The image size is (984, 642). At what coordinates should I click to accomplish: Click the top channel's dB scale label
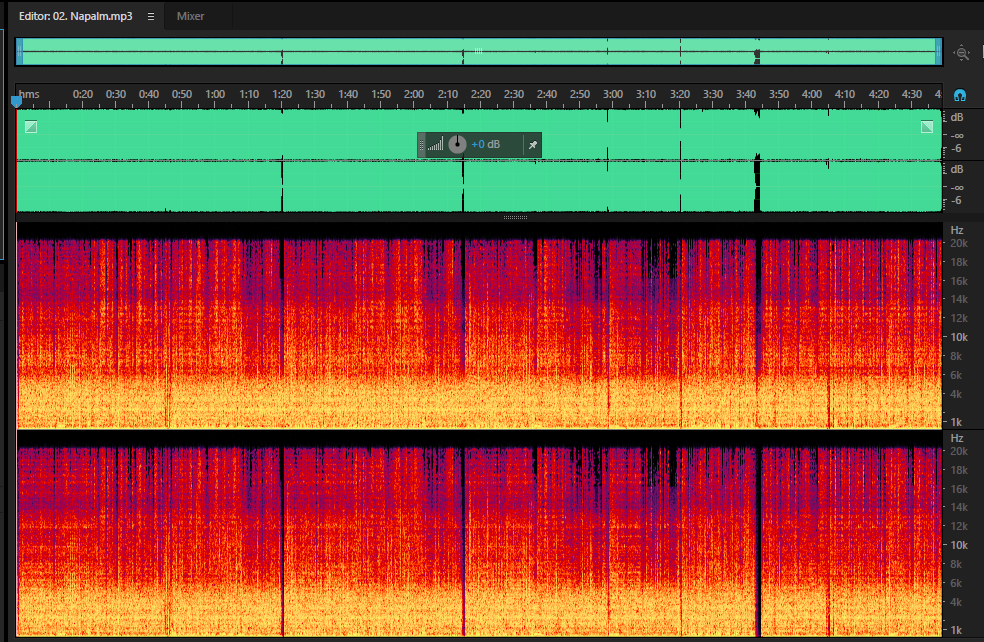click(957, 117)
